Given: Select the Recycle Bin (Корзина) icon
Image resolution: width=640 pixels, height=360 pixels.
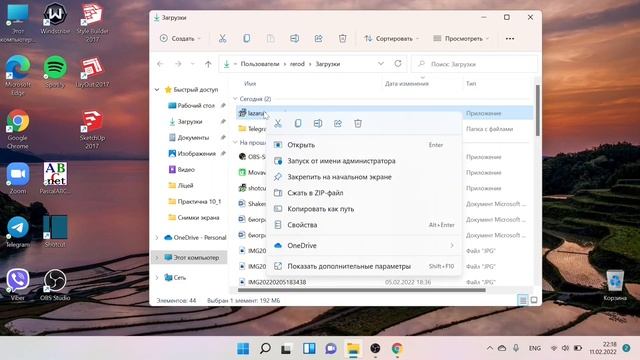Looking at the screenshot, I should [615, 286].
